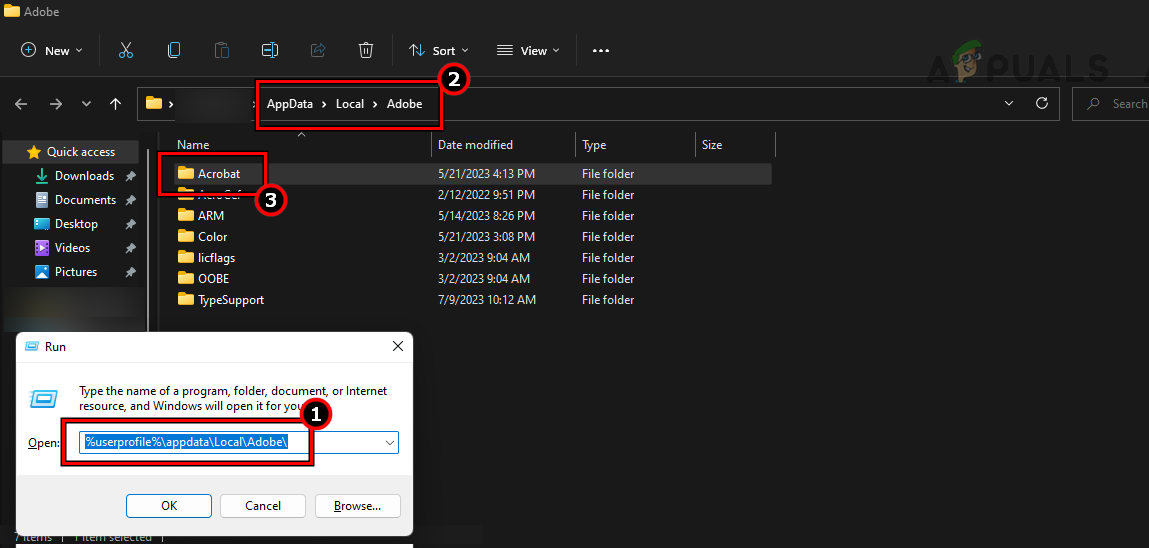Select the OOBE folder

click(214, 278)
